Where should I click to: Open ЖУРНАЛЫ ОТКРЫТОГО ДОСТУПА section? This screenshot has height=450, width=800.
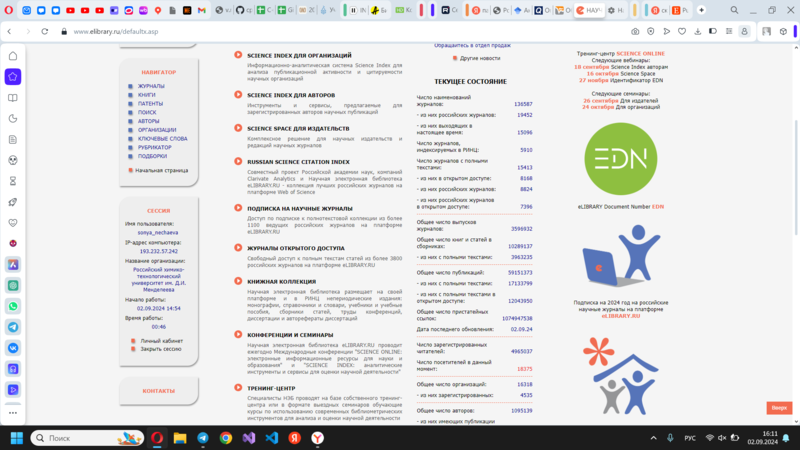click(295, 248)
